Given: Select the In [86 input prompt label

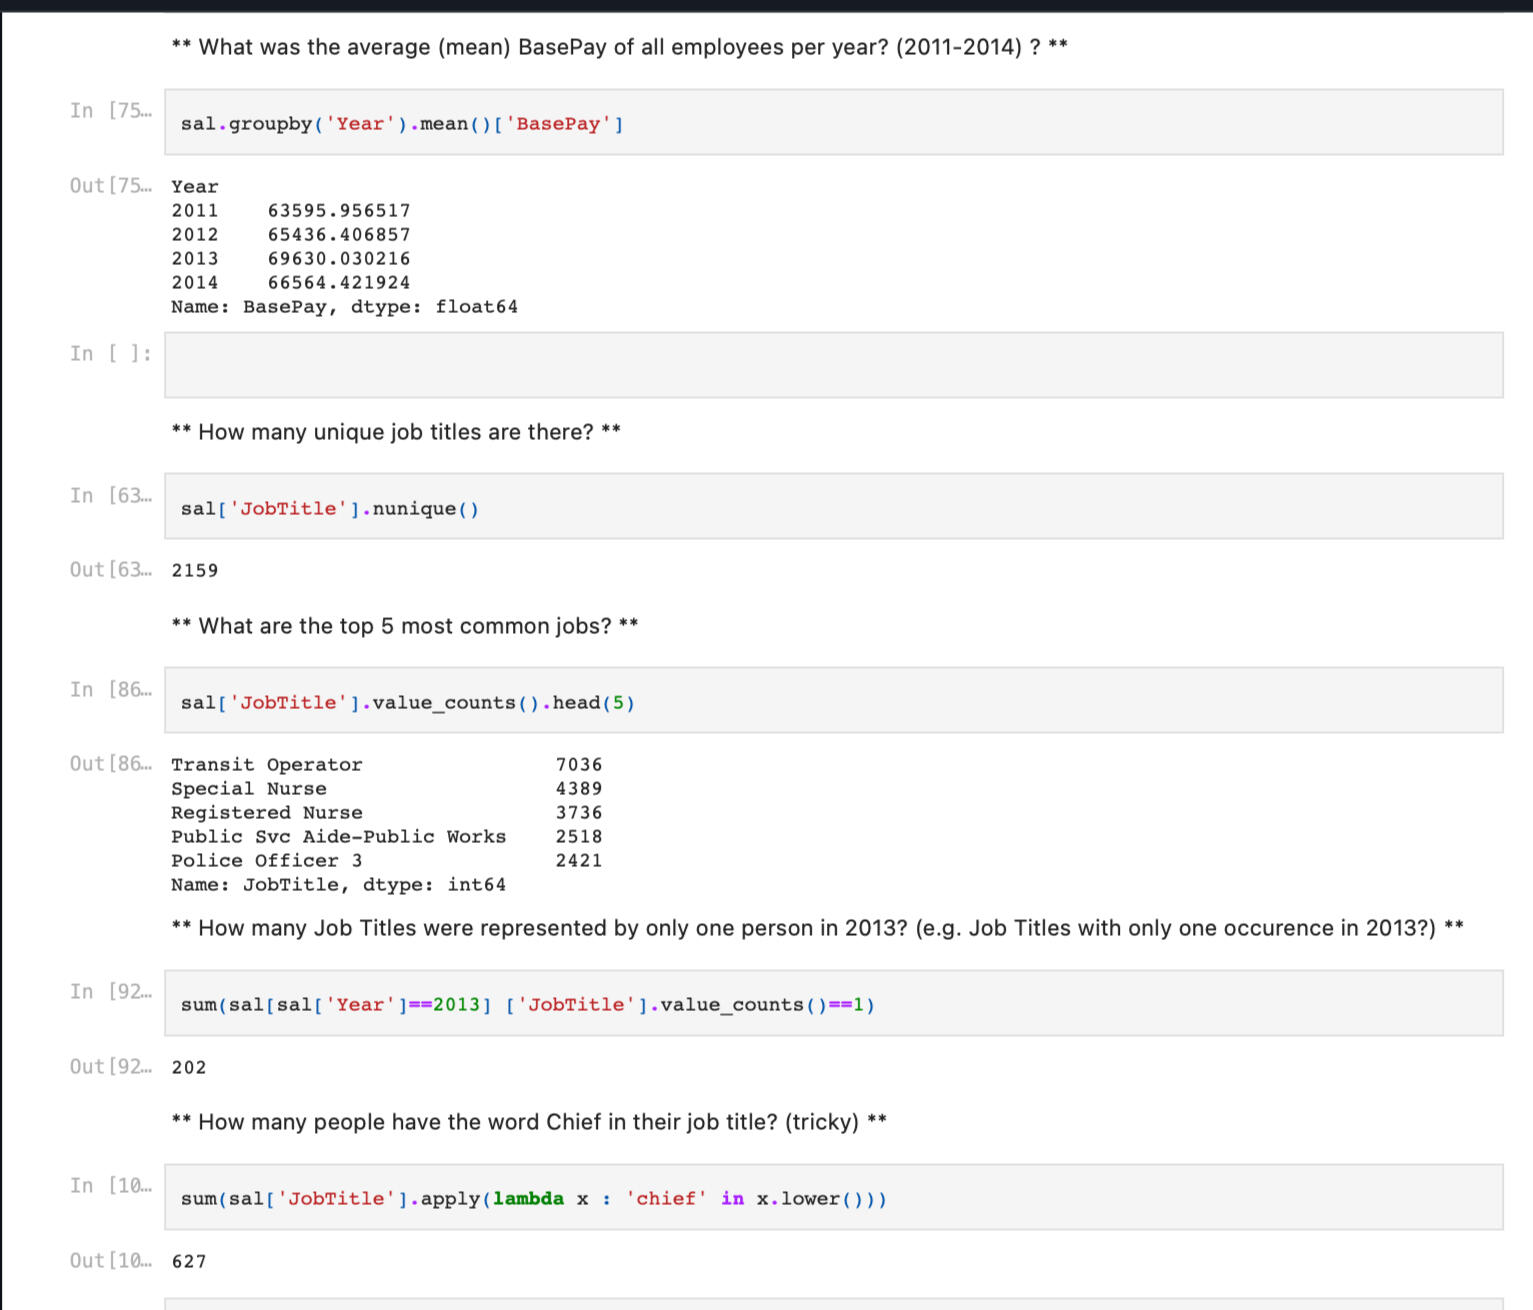Looking at the screenshot, I should point(110,690).
